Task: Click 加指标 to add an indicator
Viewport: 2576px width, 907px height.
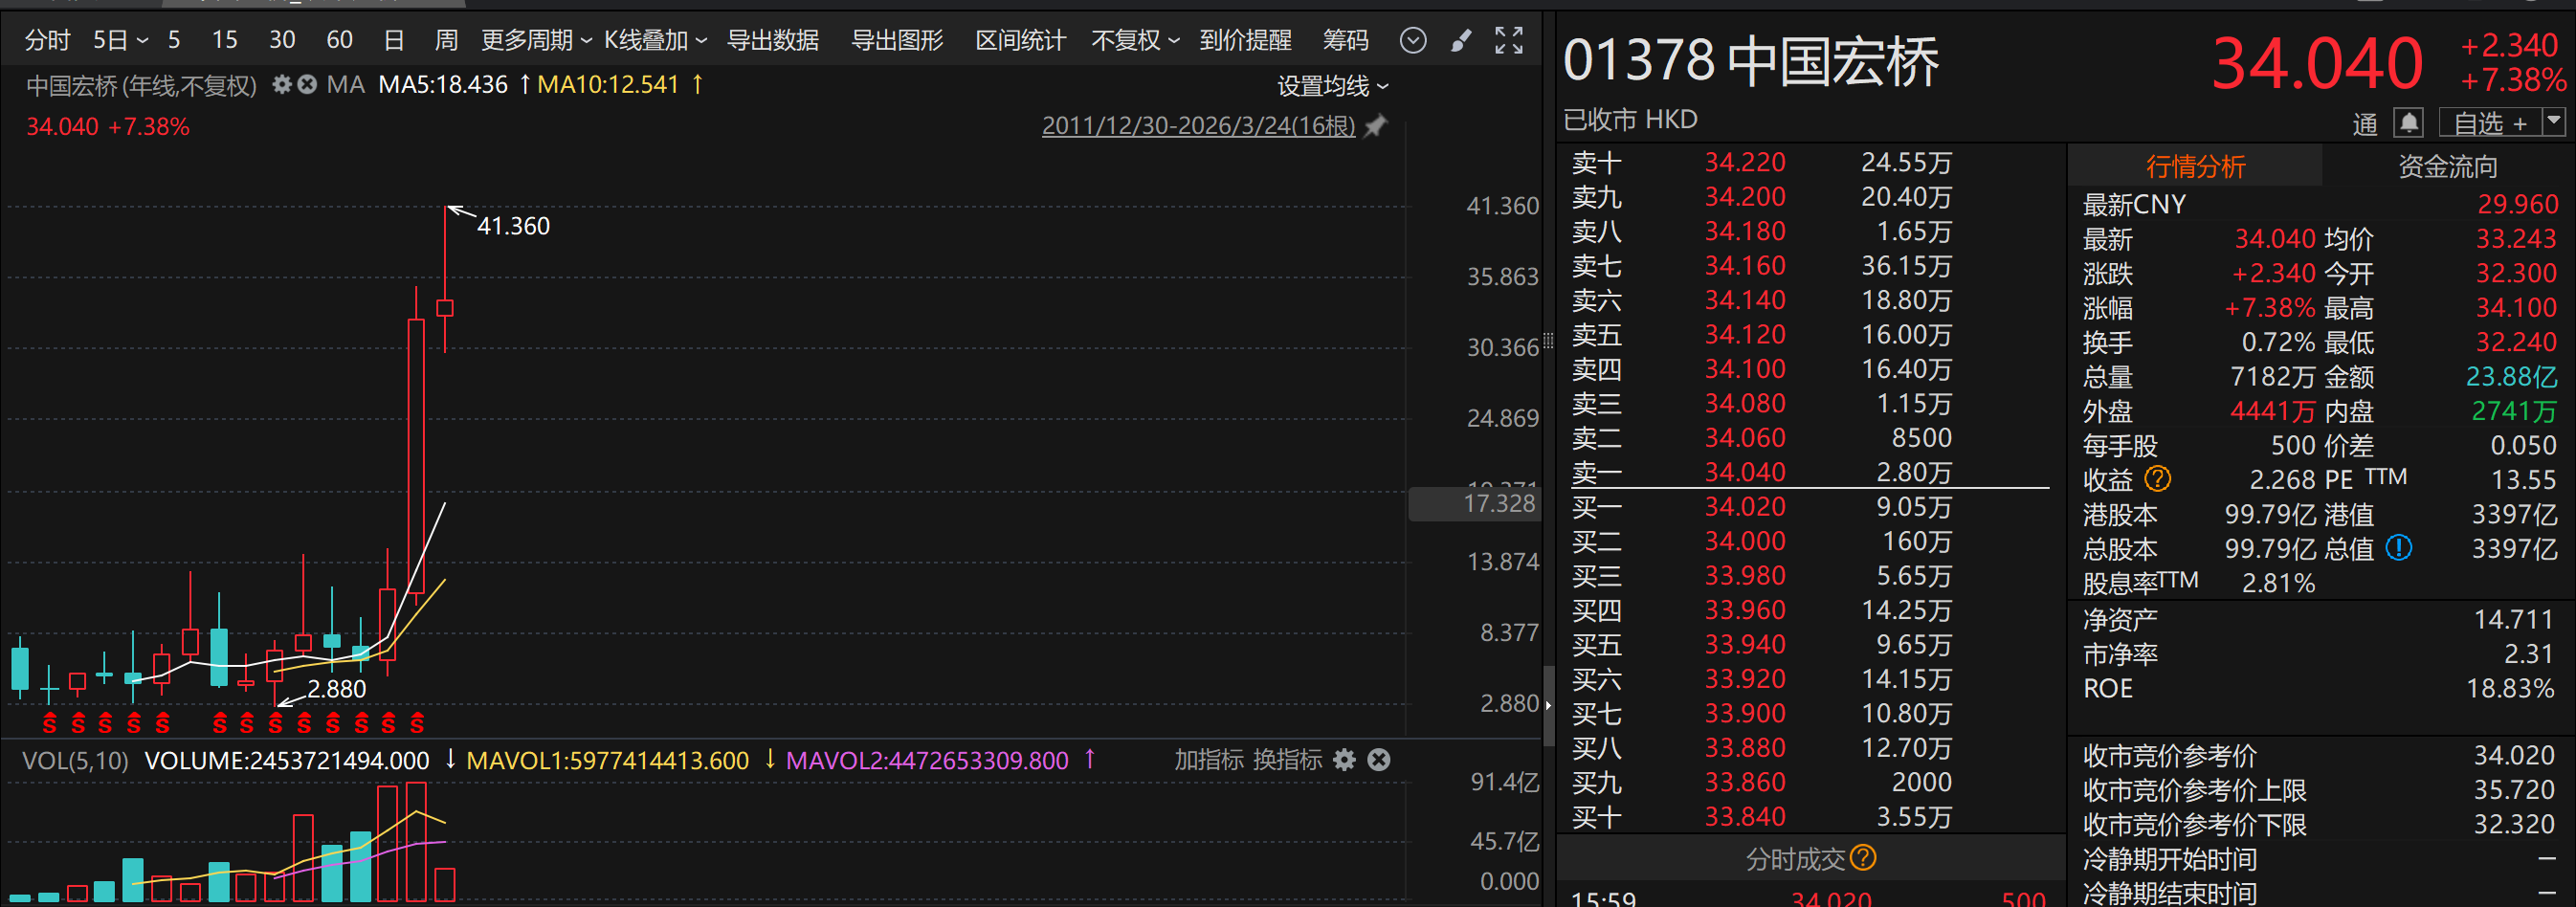Action: tap(1207, 760)
